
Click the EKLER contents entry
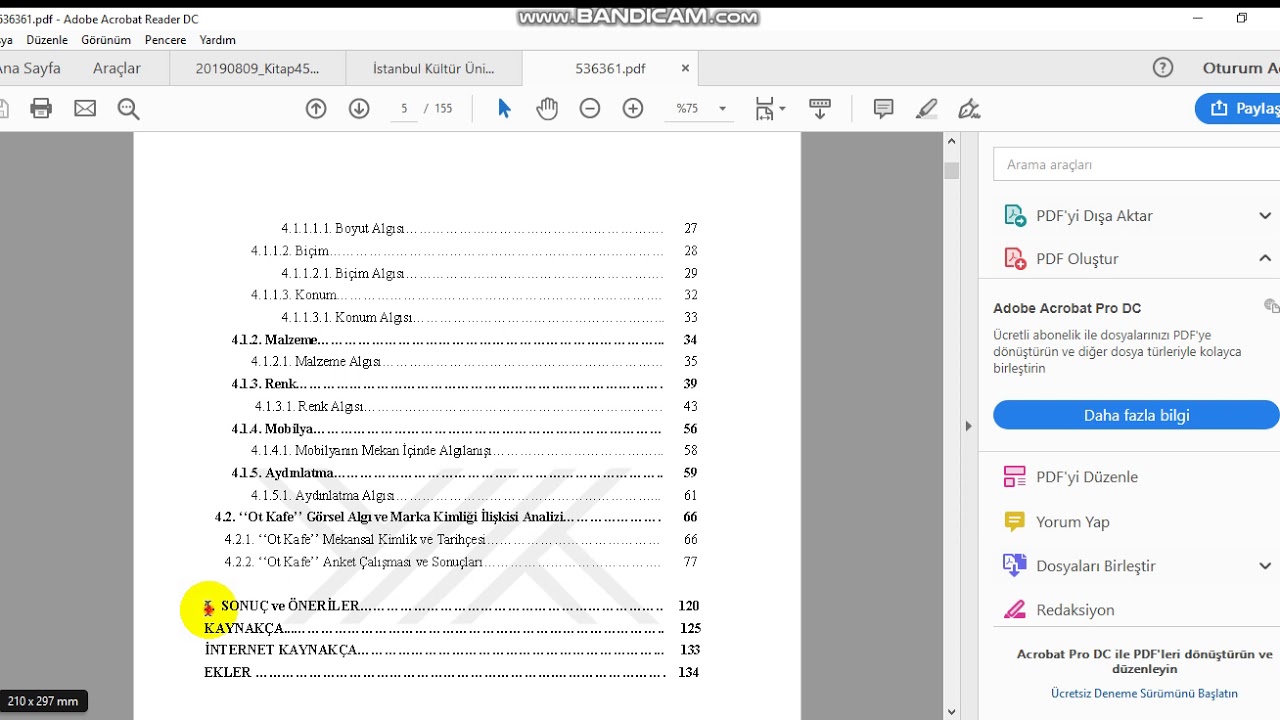coord(451,672)
